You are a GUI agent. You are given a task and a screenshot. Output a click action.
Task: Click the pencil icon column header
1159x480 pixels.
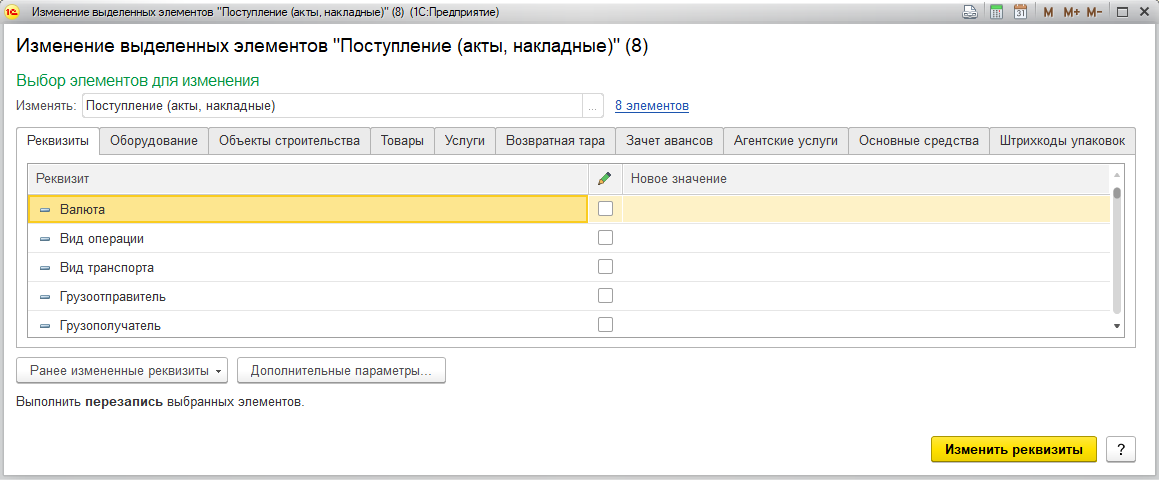coord(605,178)
